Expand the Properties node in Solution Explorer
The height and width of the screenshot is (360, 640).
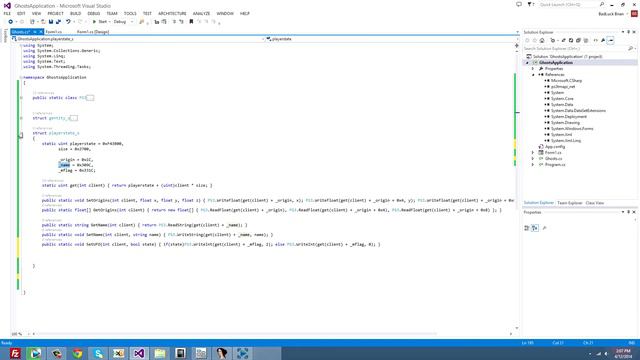pos(533,69)
